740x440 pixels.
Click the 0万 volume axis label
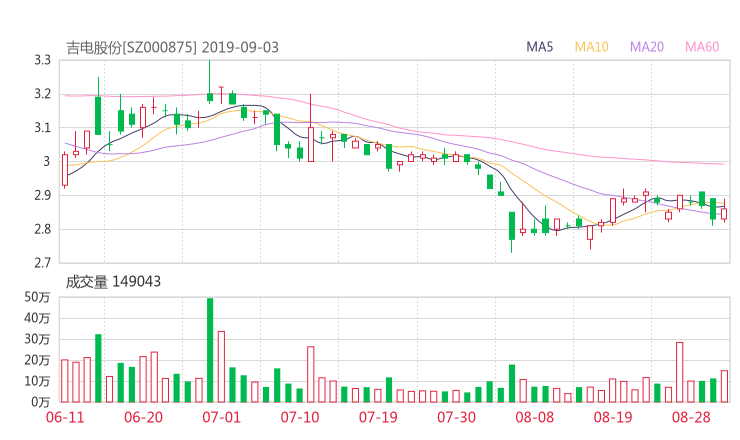click(41, 402)
